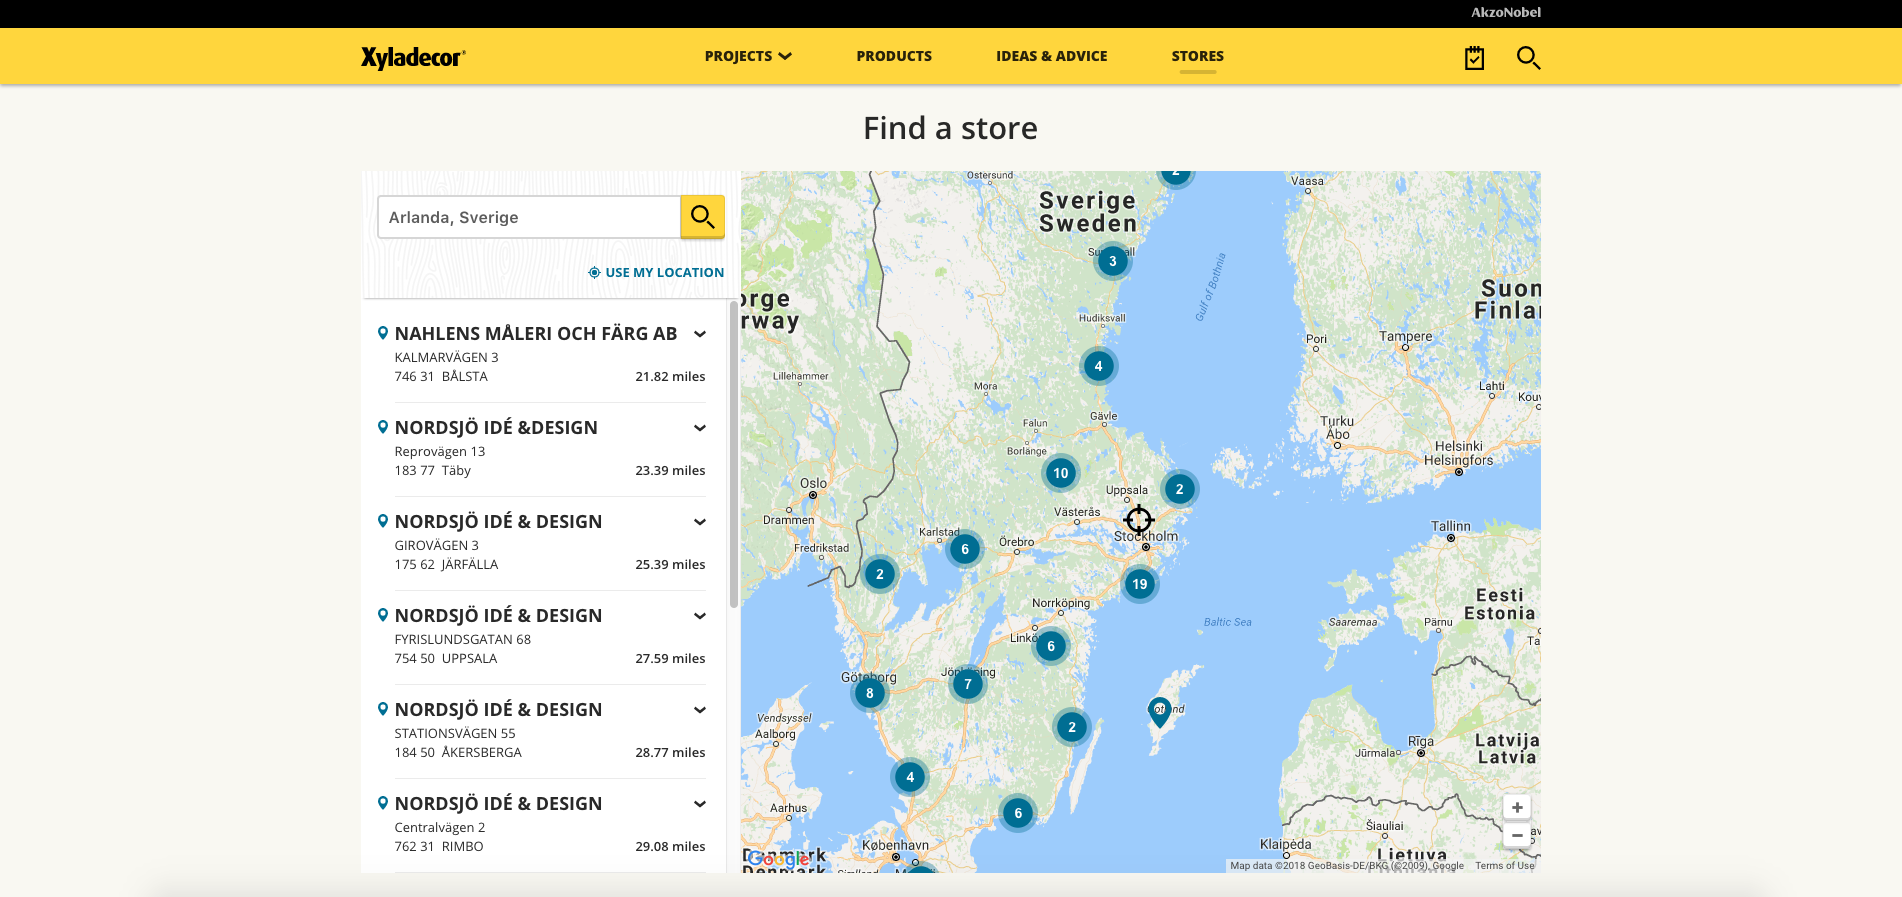The width and height of the screenshot is (1902, 897).
Task: Open the Ideas & Advice menu item
Action: pos(1051,56)
